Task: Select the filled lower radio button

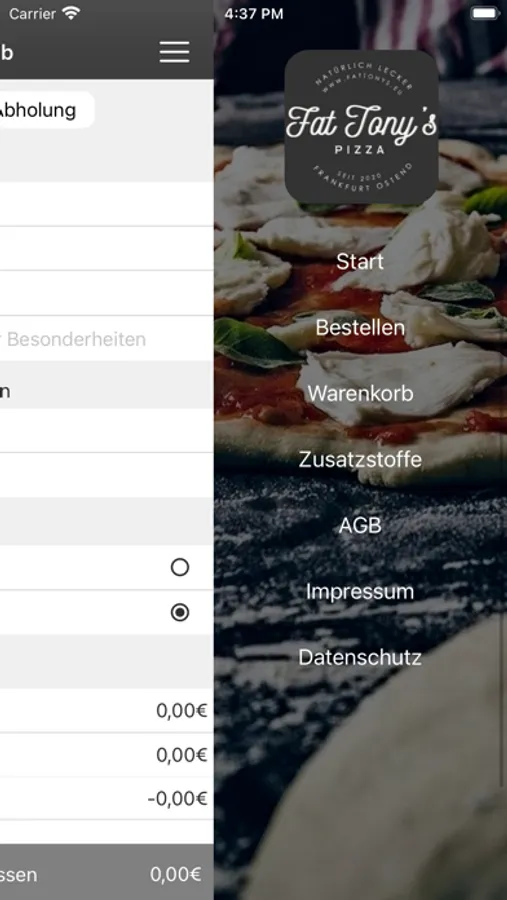Action: (x=180, y=612)
